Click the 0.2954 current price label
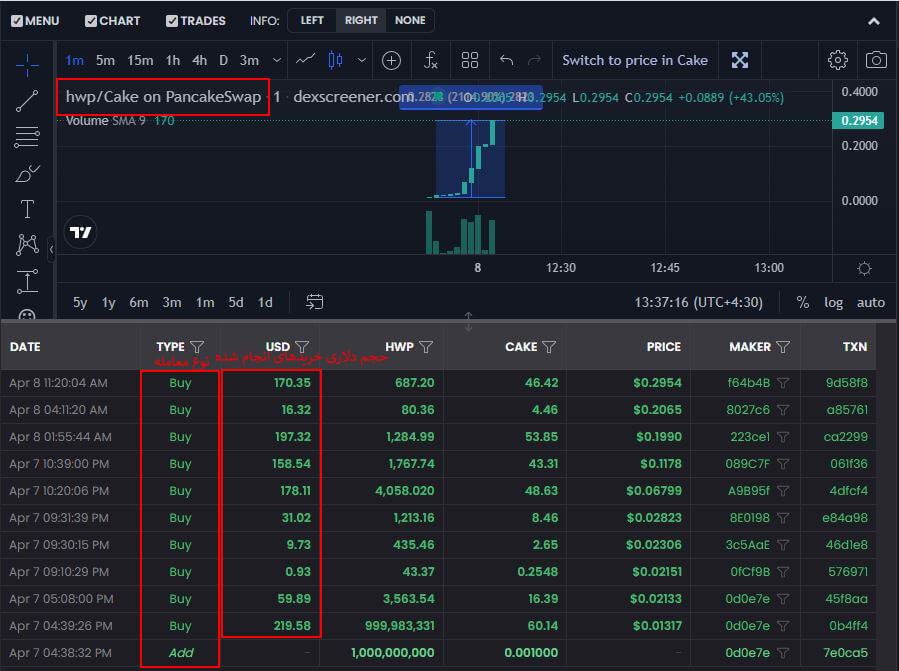The height and width of the screenshot is (671, 899). coord(858,120)
